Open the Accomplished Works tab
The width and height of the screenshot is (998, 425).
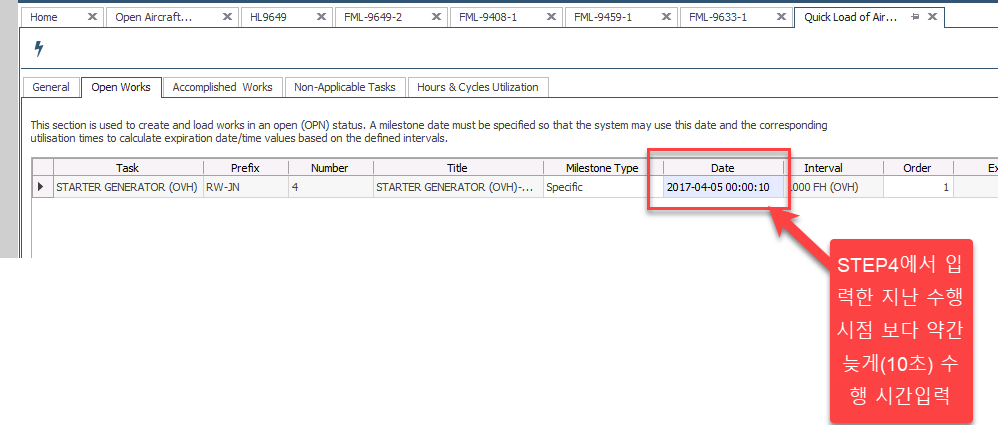click(x=222, y=87)
